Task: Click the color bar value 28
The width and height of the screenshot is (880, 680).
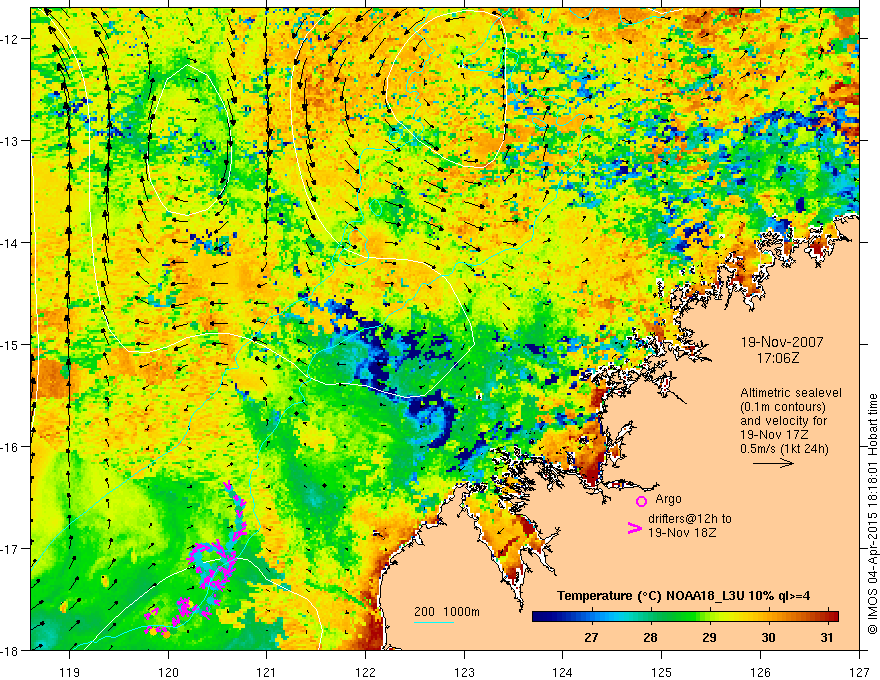Action: tap(650, 637)
